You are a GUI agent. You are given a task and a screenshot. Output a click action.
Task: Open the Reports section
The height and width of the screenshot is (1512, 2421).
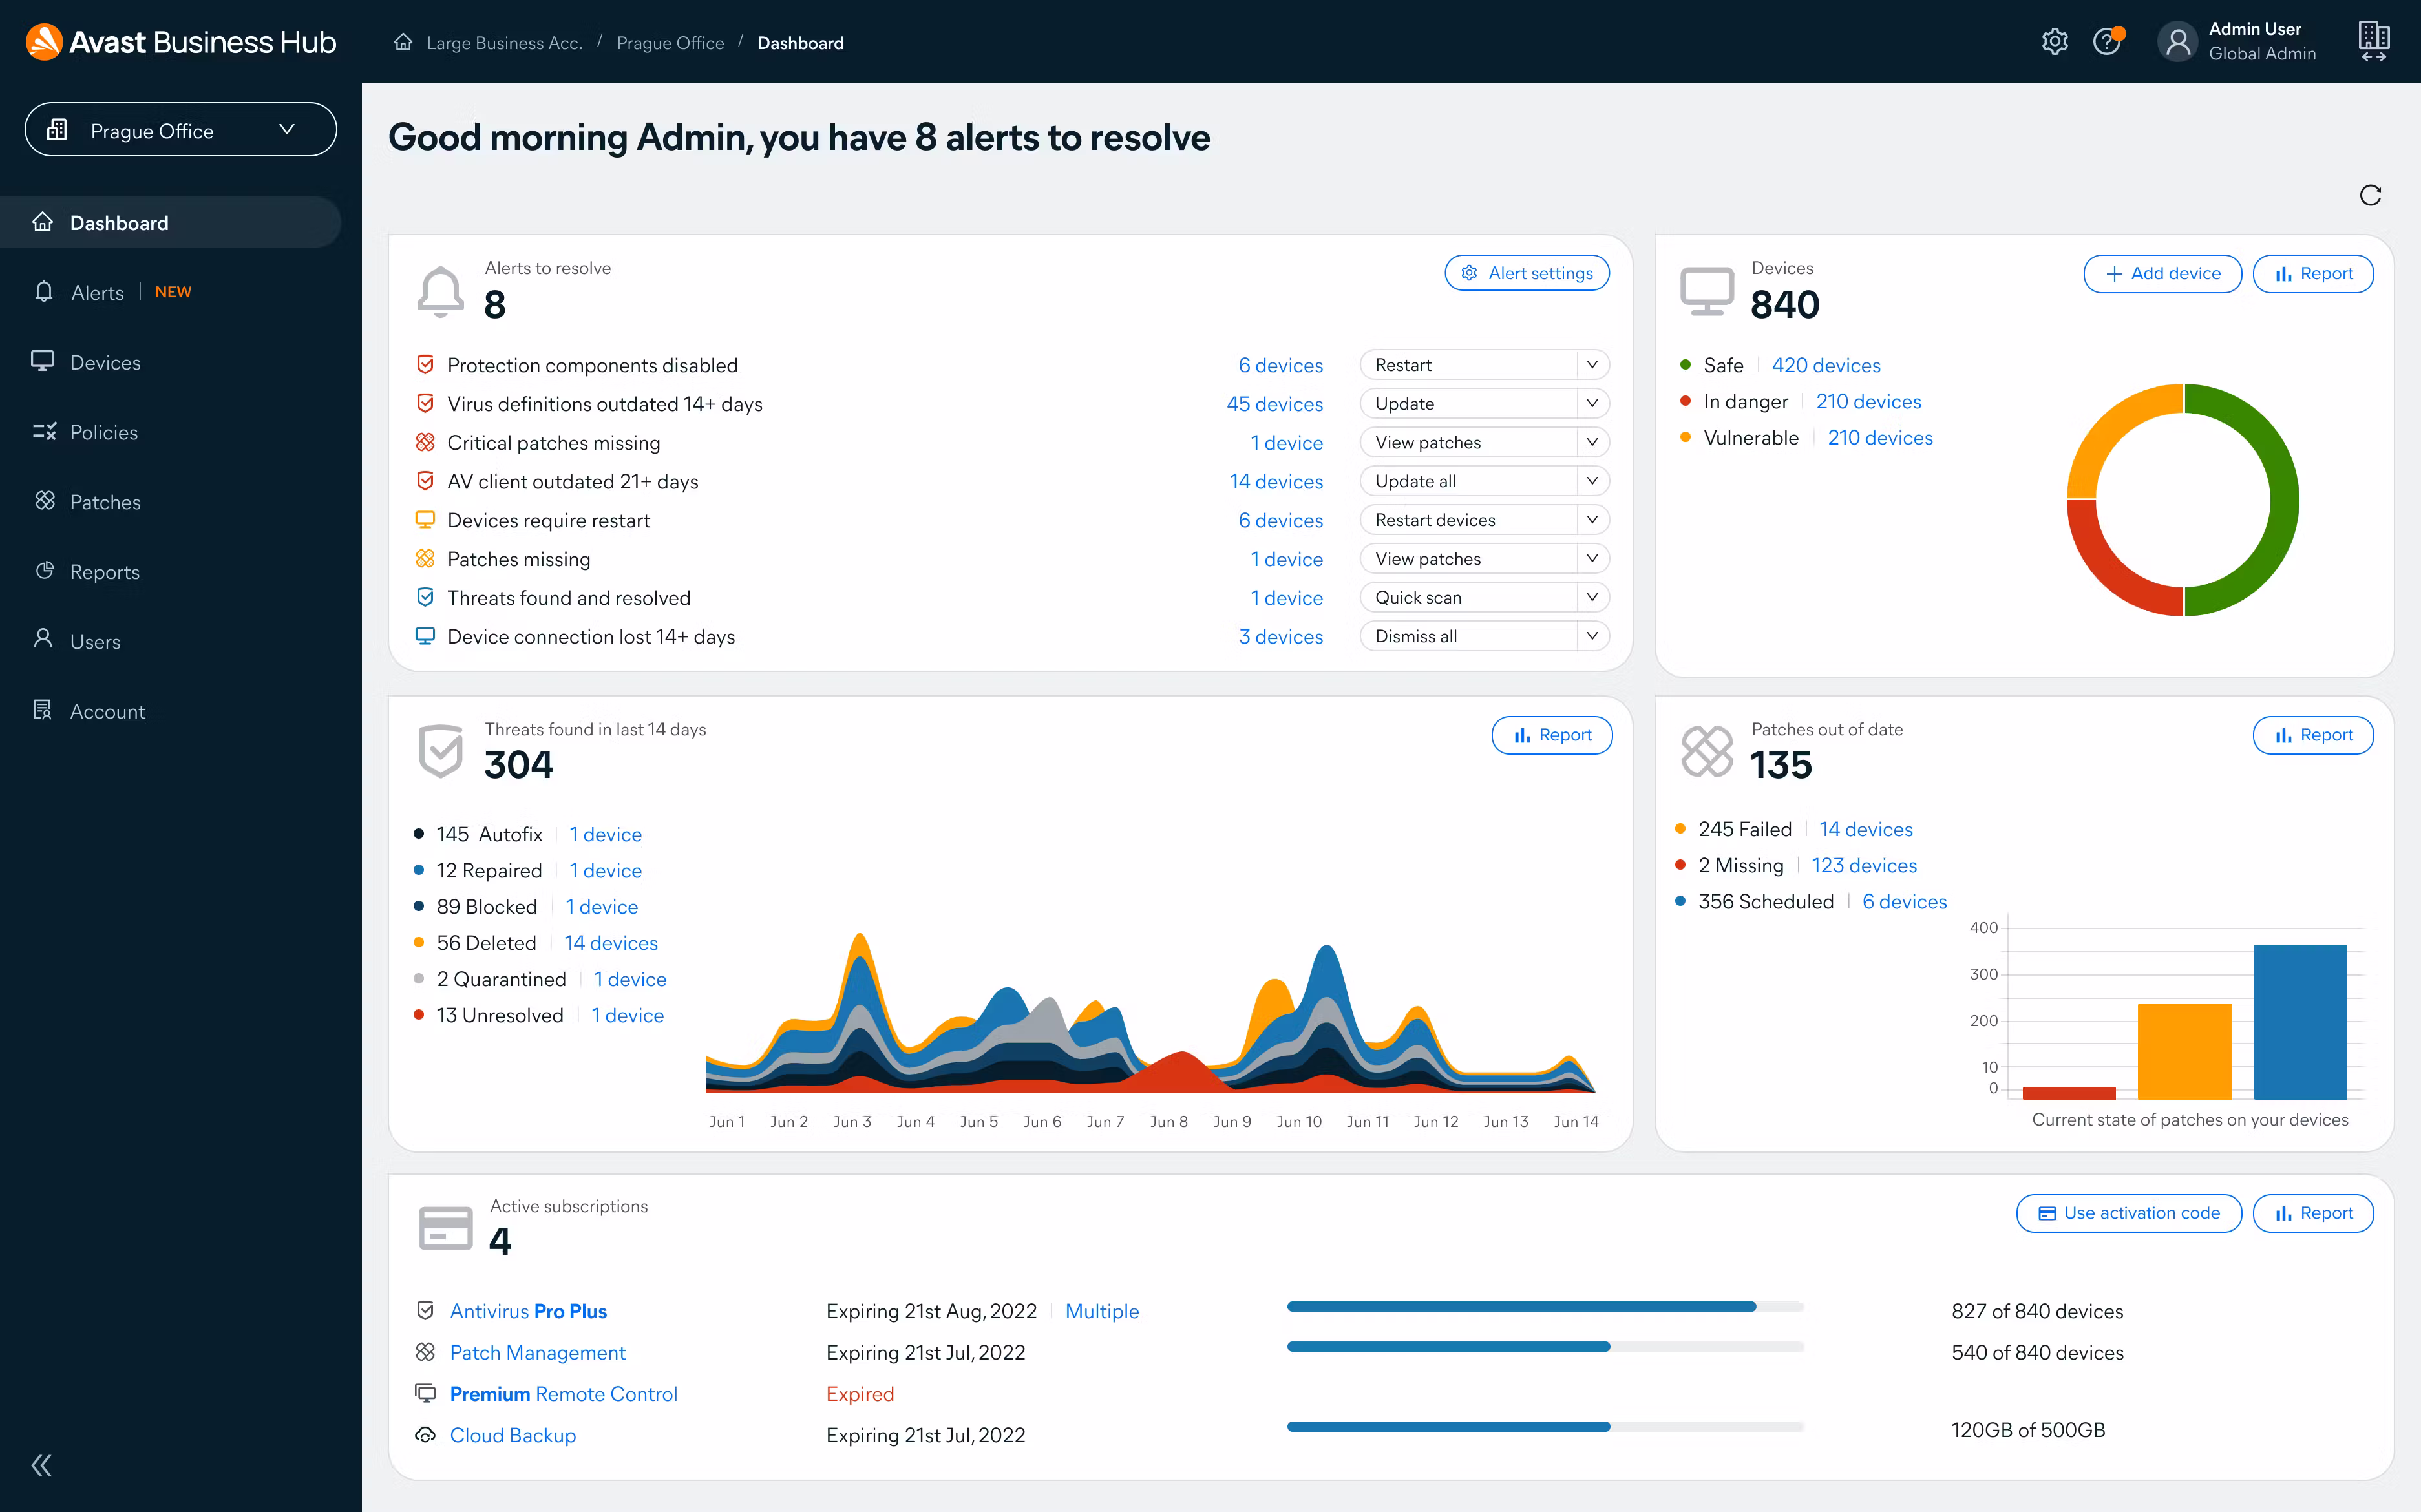click(x=104, y=571)
